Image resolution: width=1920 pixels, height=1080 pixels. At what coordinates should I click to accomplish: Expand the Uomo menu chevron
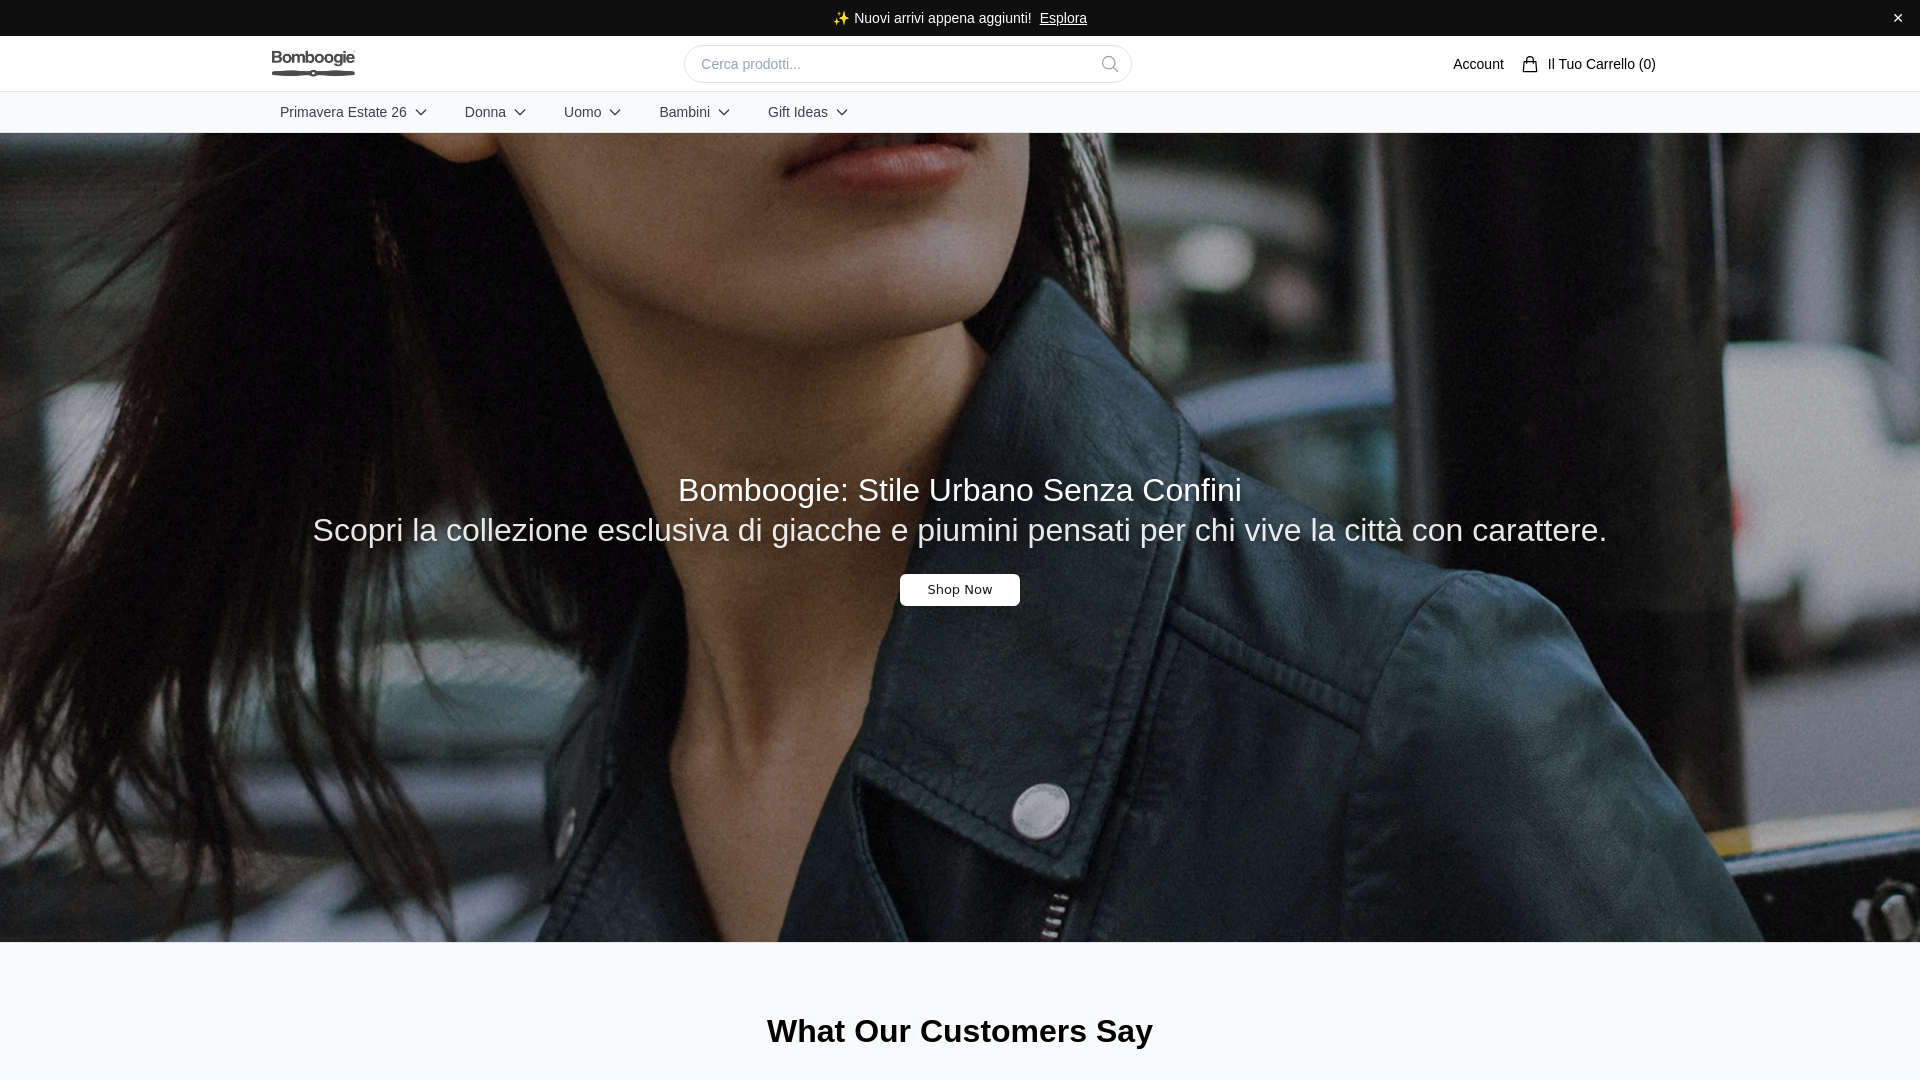pyautogui.click(x=615, y=112)
